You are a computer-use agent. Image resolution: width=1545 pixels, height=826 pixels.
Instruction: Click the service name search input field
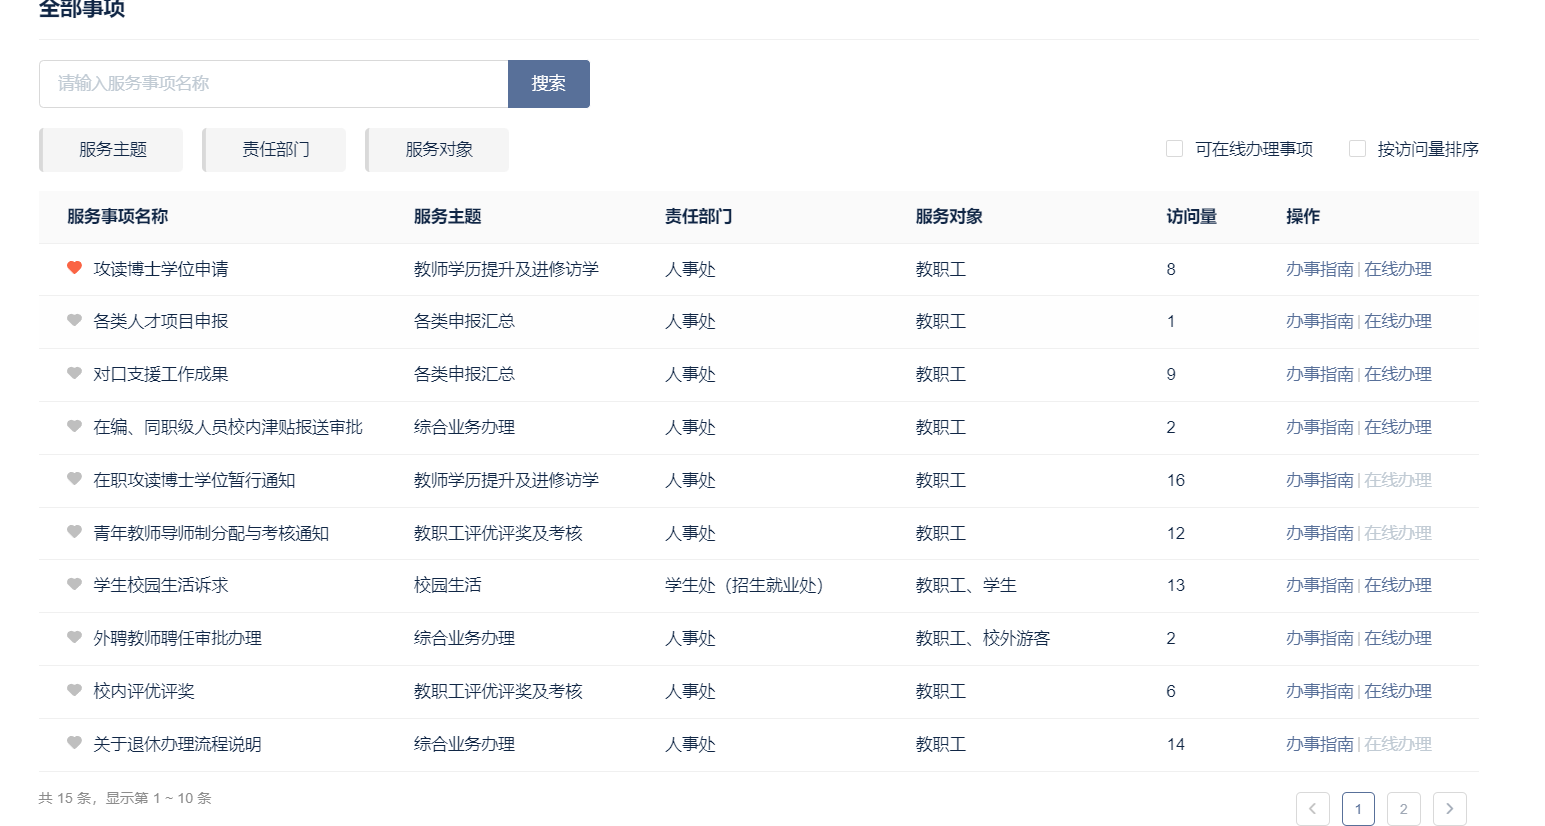273,84
